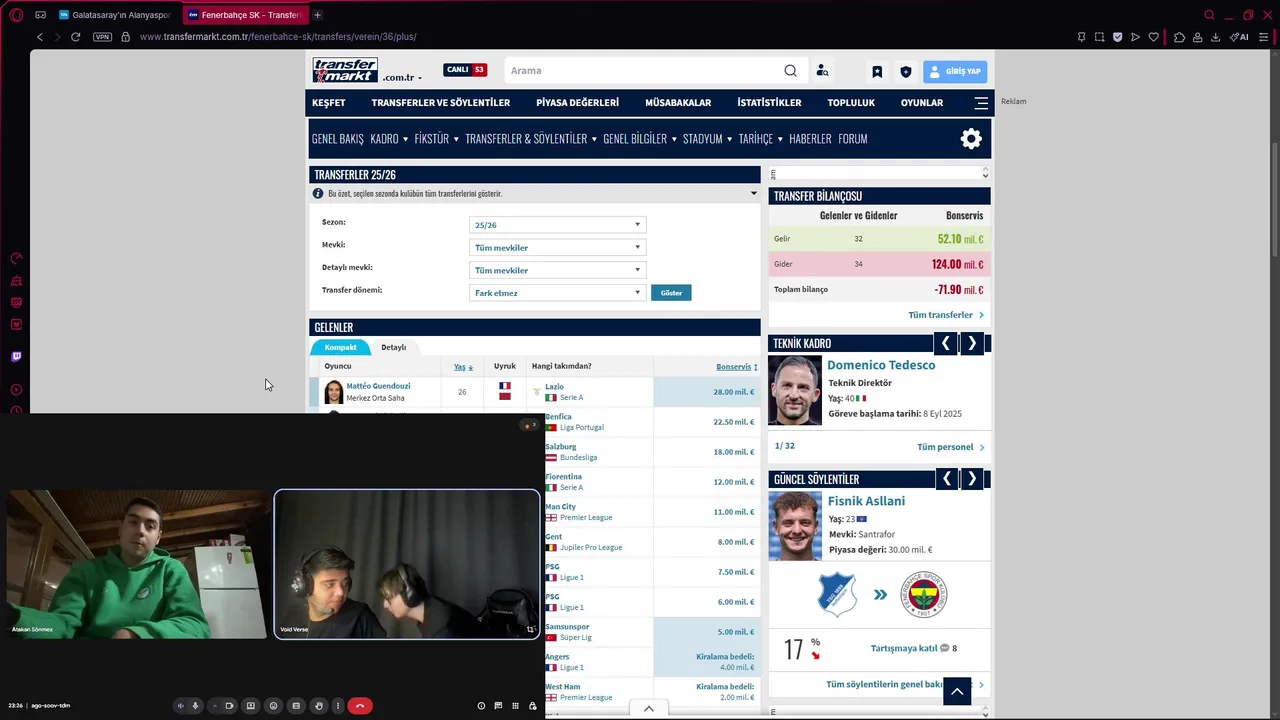Viewport: 1280px width, 720px height.
Task: Open the Mevki dropdown
Action: (558, 248)
